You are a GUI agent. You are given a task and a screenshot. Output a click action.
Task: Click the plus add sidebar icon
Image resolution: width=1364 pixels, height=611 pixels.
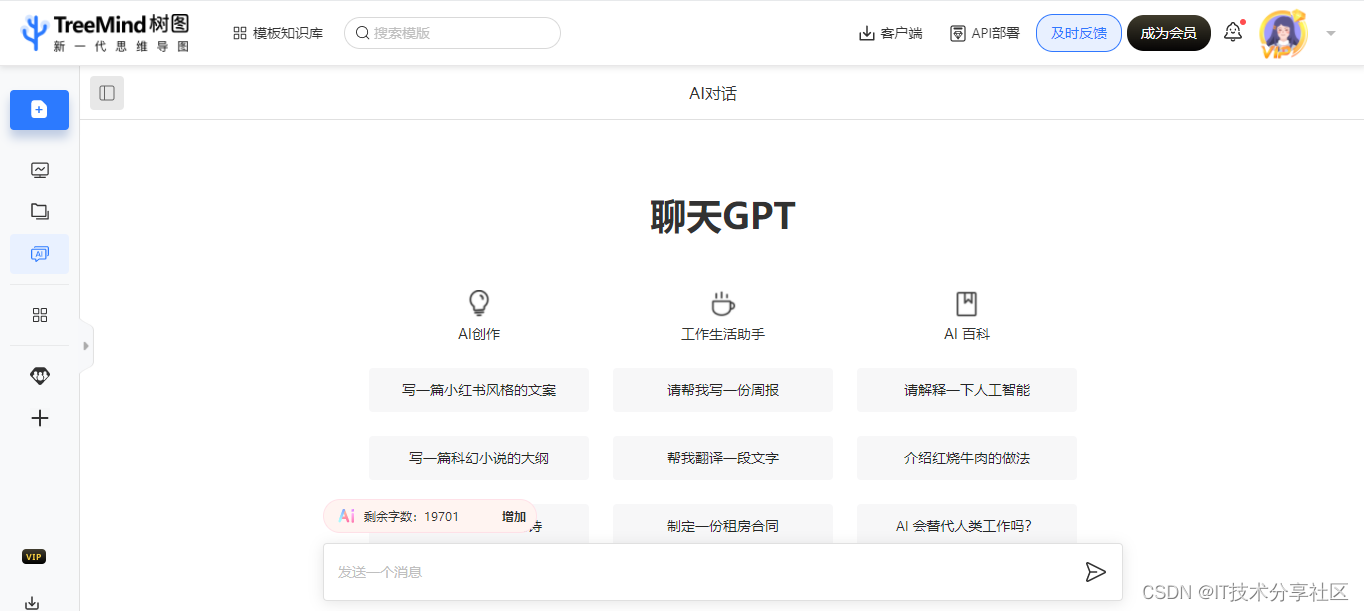click(x=40, y=418)
